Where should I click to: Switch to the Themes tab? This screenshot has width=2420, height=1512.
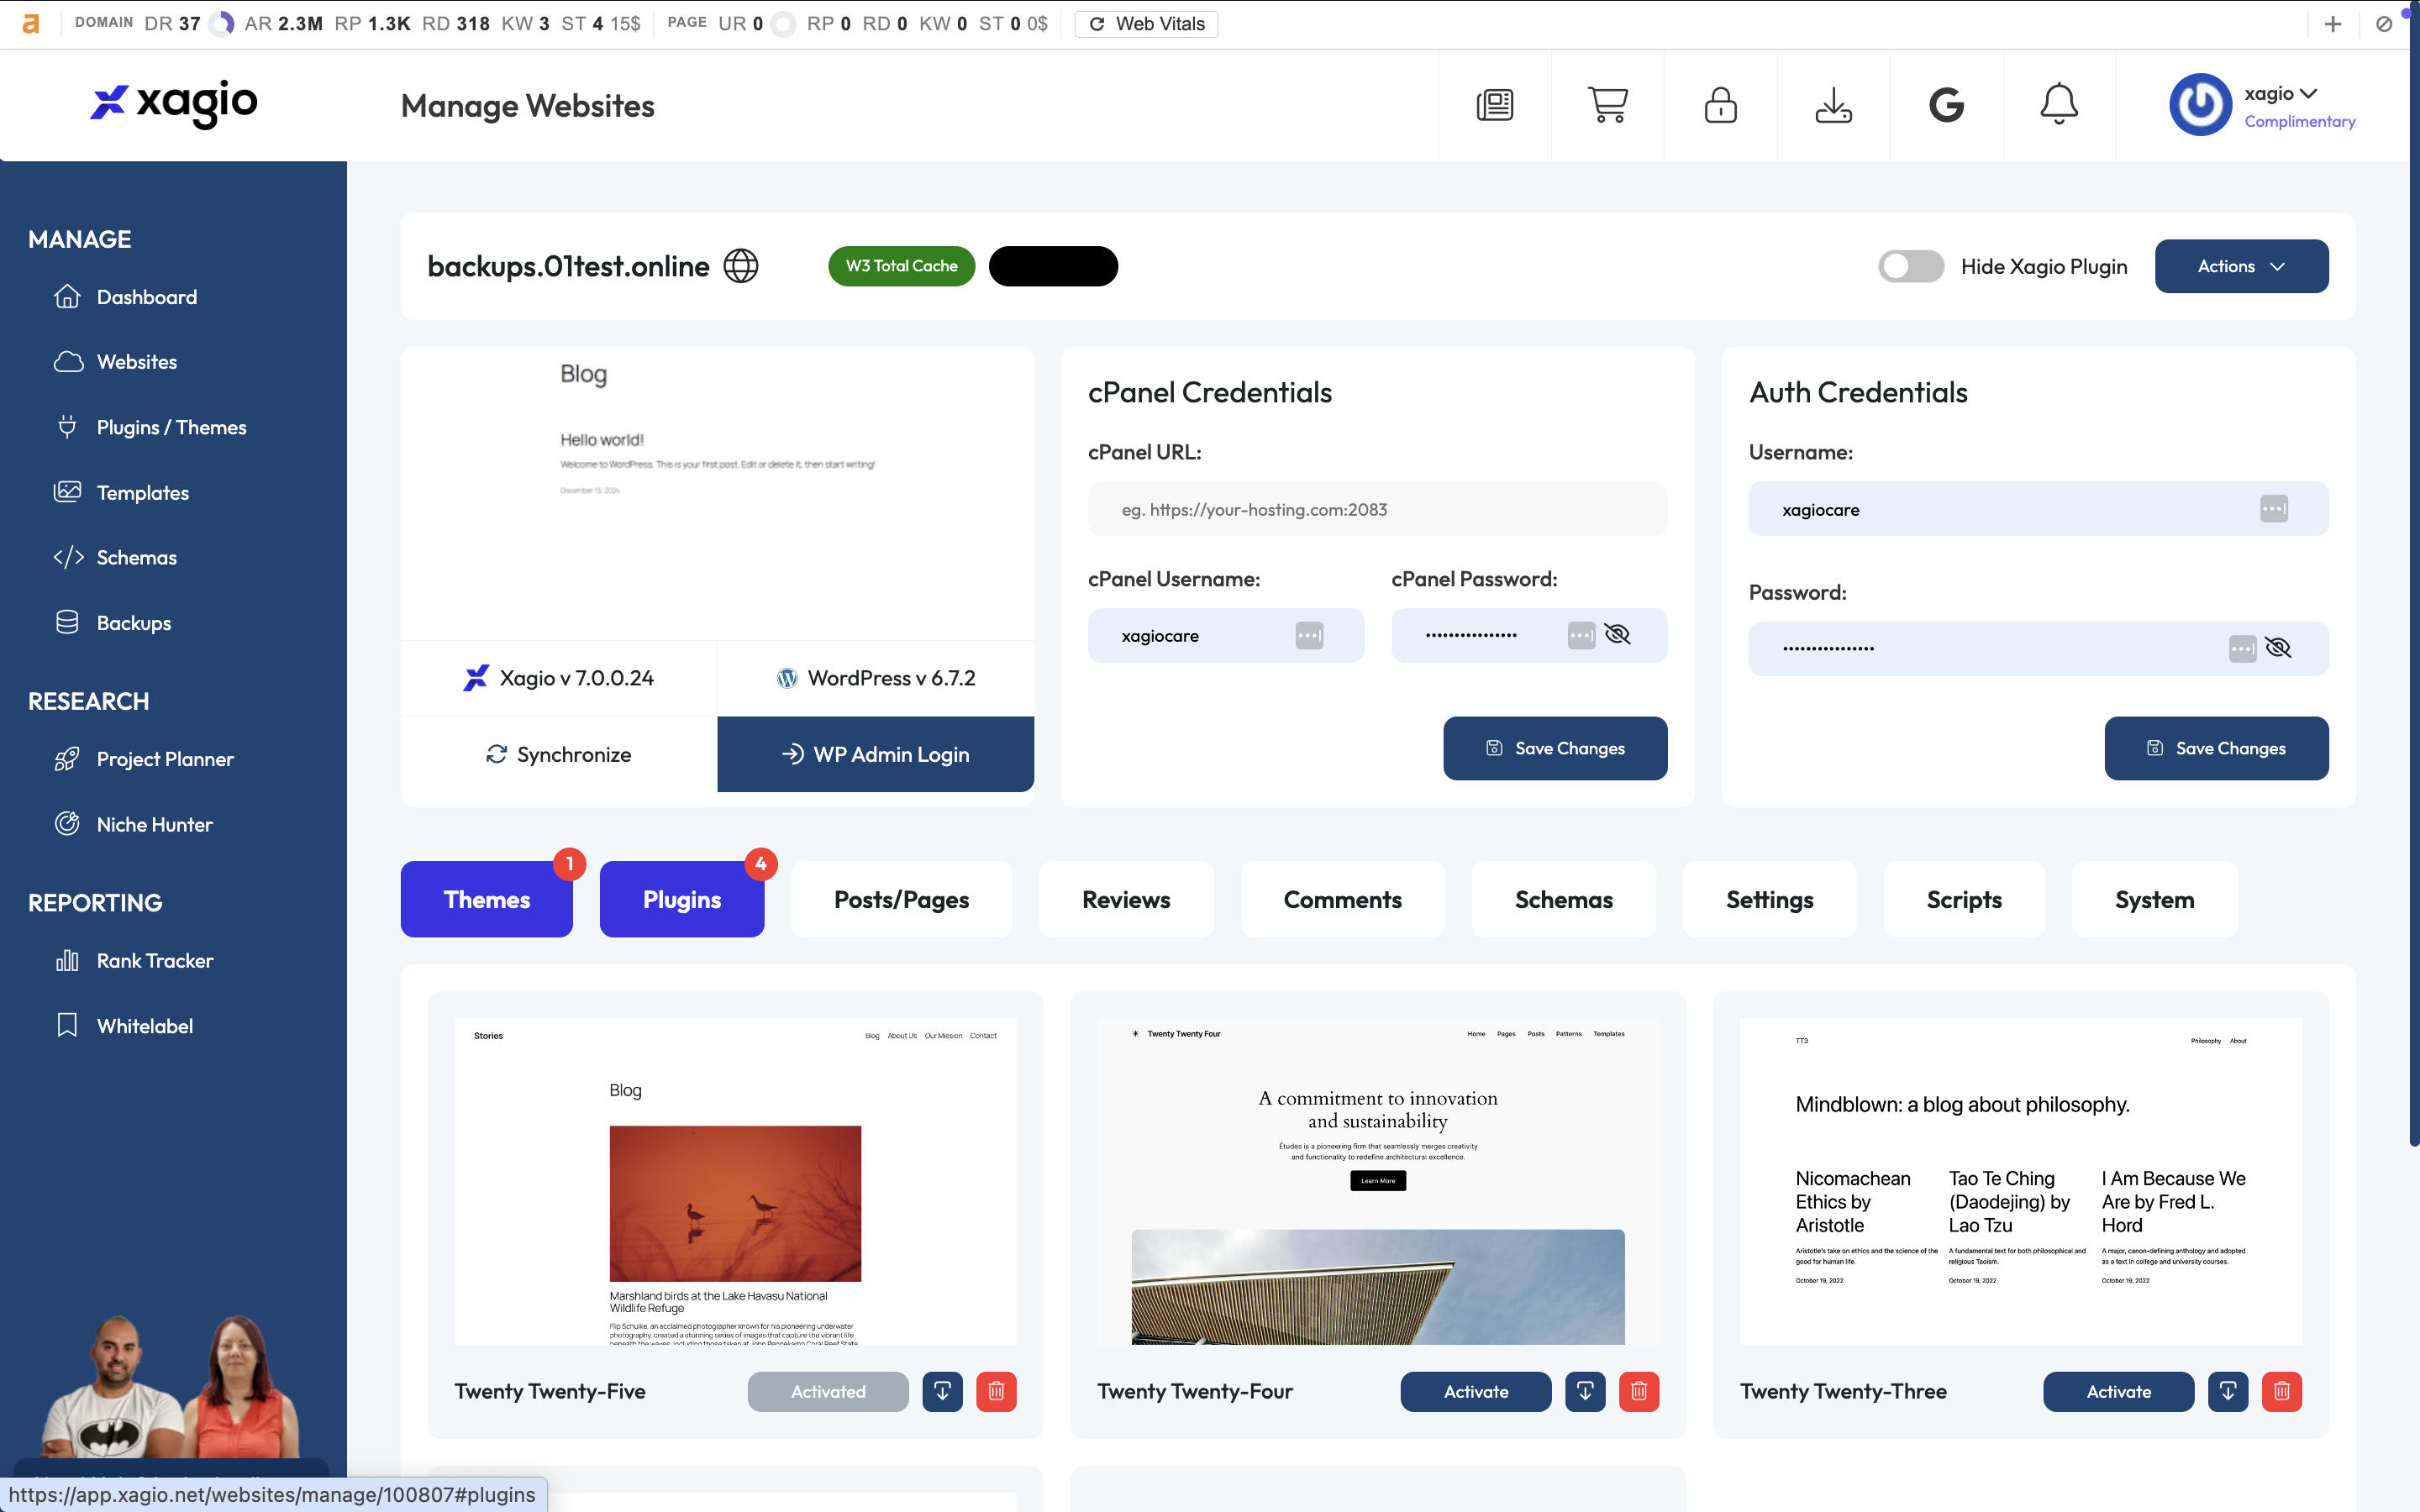tap(486, 899)
